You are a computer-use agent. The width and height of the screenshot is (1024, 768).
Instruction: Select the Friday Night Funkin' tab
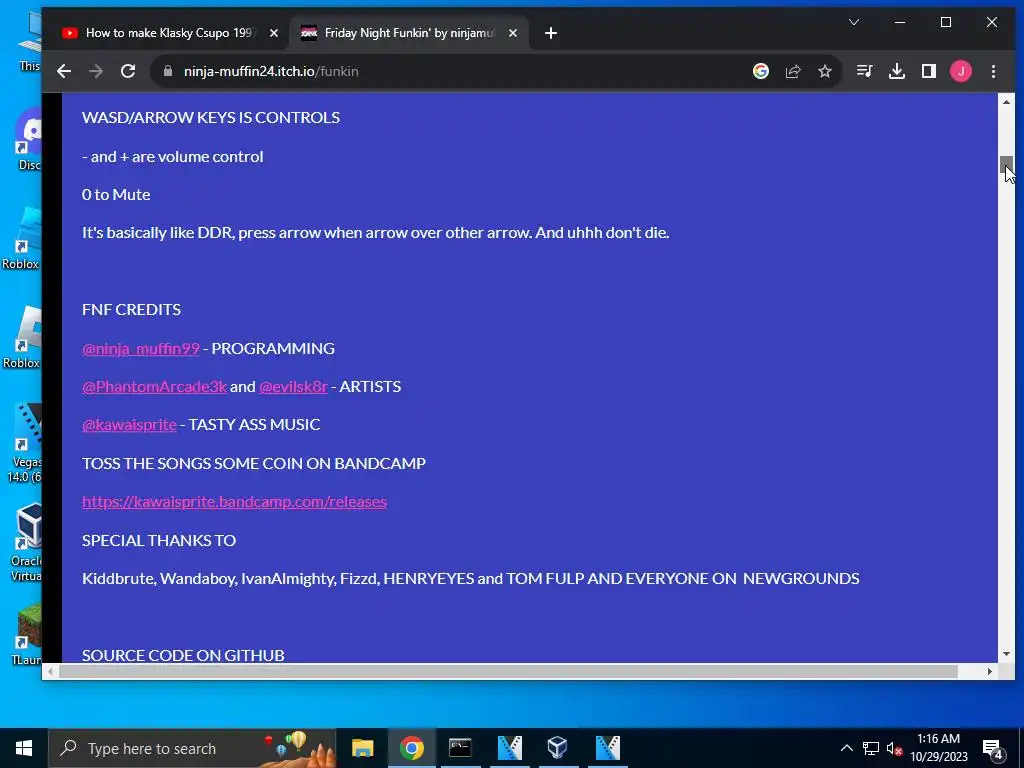tap(409, 33)
